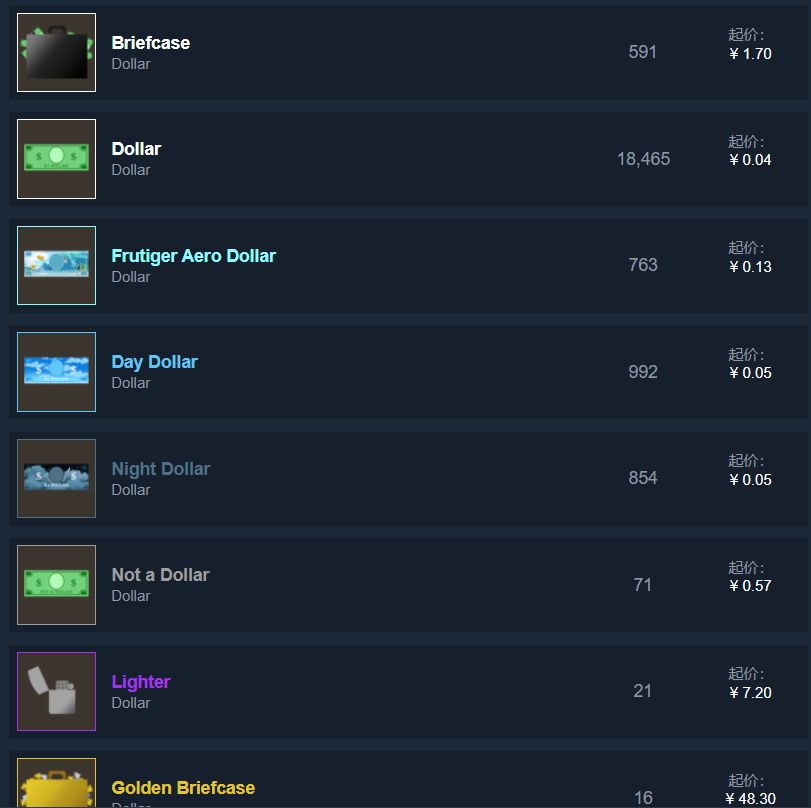Click the Dollar listing quantity 18,465
This screenshot has height=808, width=811.
(643, 159)
